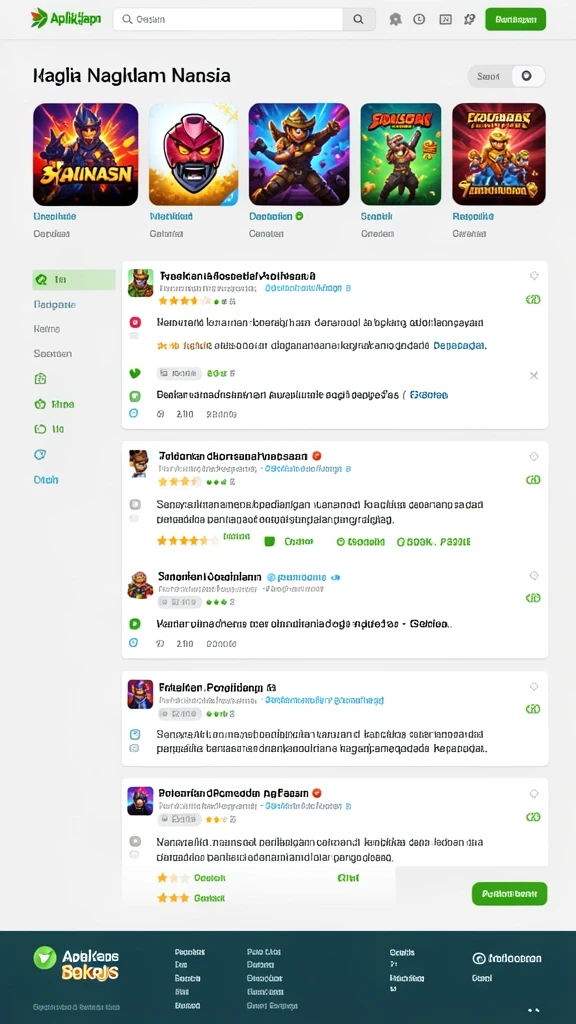Click the green button in the top-right header

pos(515,20)
